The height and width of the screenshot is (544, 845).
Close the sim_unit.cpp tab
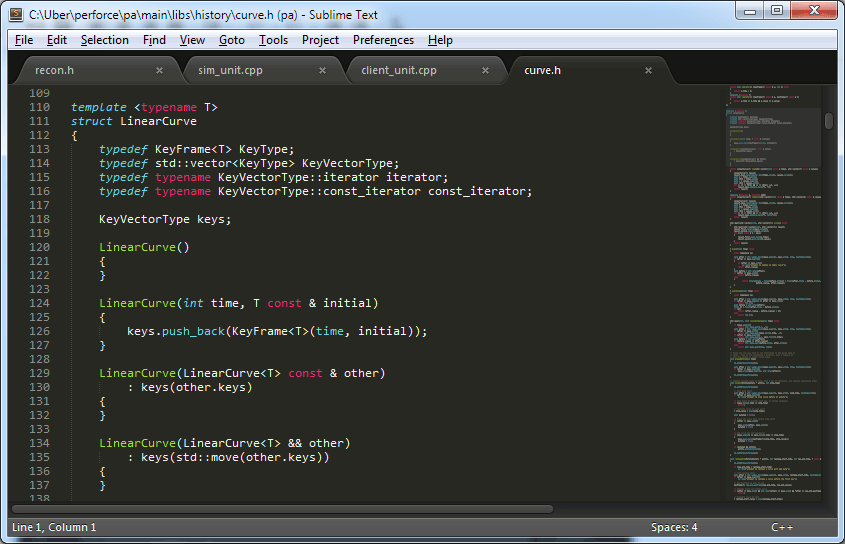coord(322,71)
